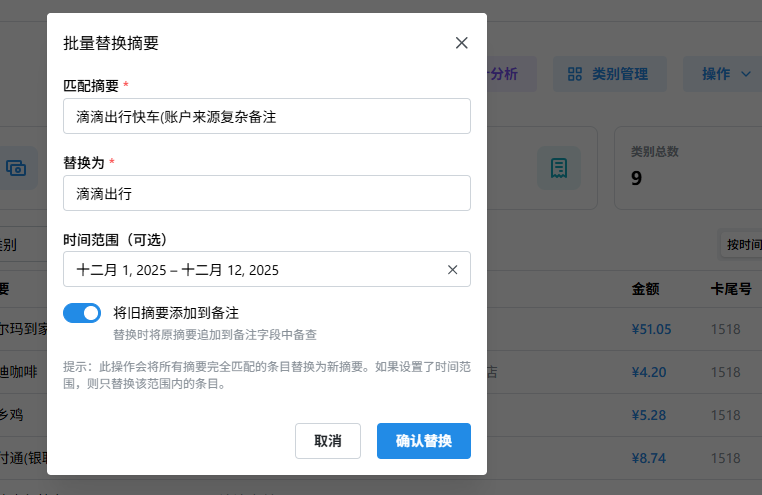Click the 卡尾号 column header
Screen dimensions: 762x495
[730, 289]
